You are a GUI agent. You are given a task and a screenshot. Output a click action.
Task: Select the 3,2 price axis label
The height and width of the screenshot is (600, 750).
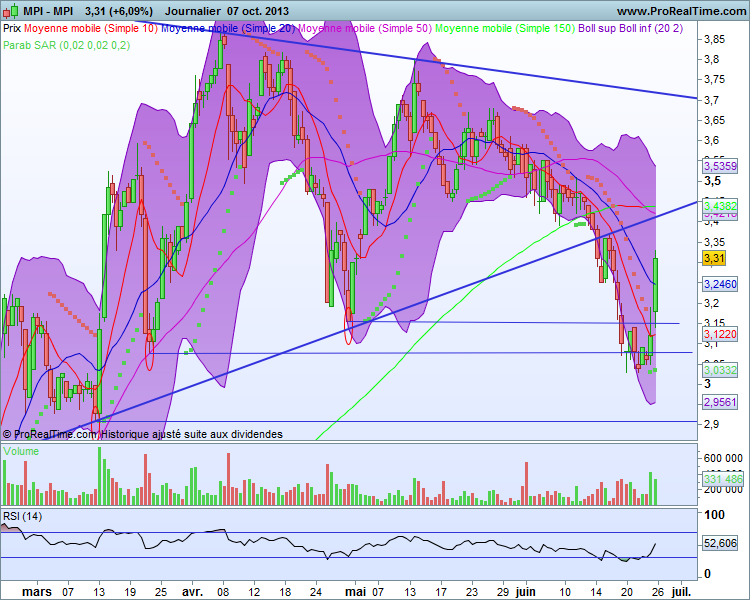[x=711, y=303]
